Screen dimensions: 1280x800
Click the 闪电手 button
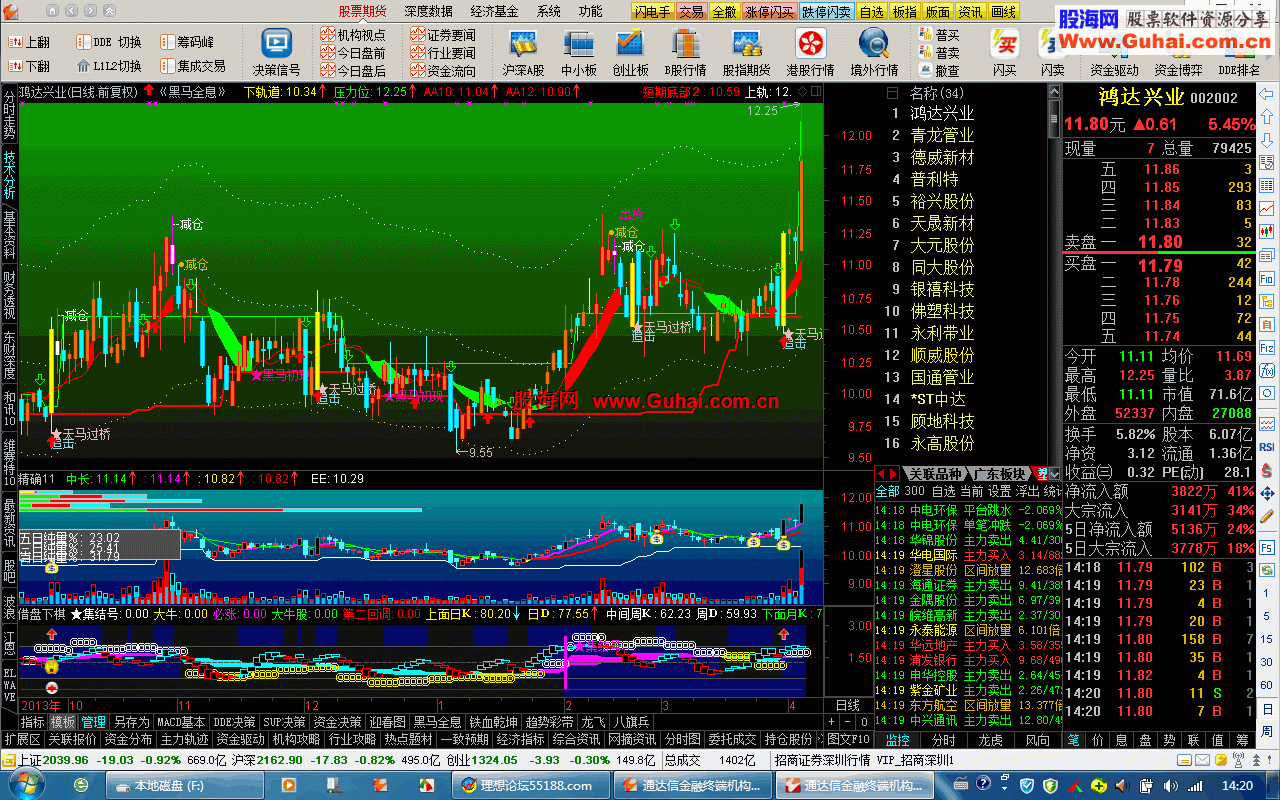coord(653,11)
